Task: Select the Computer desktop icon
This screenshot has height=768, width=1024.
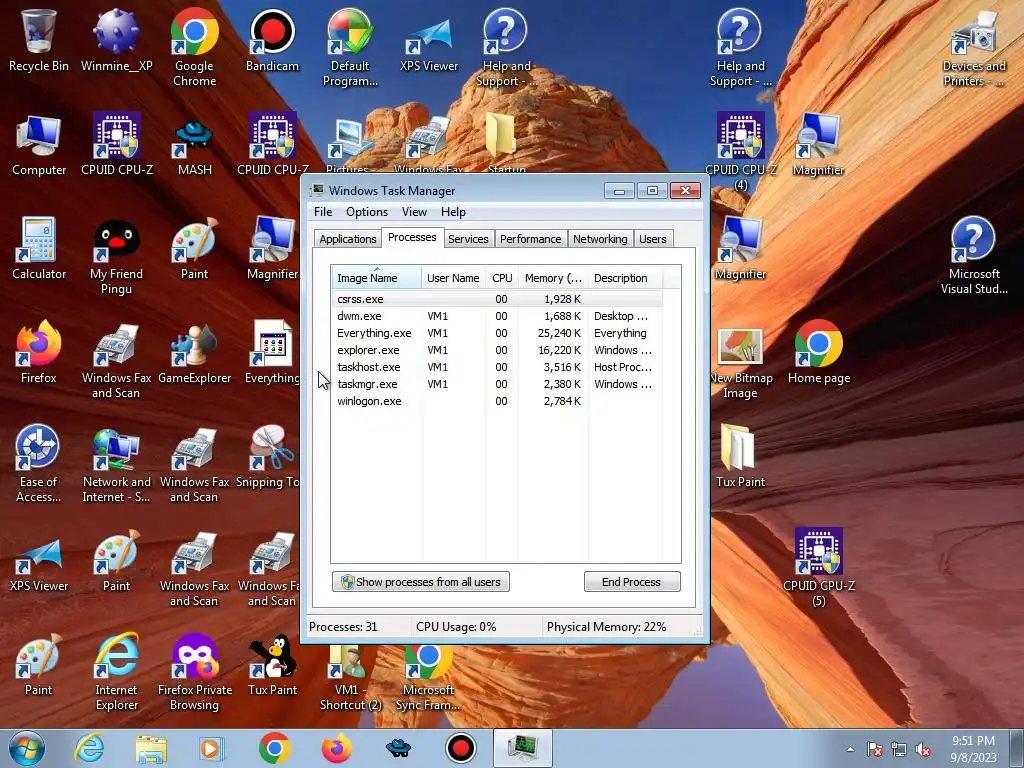Action: (39, 144)
